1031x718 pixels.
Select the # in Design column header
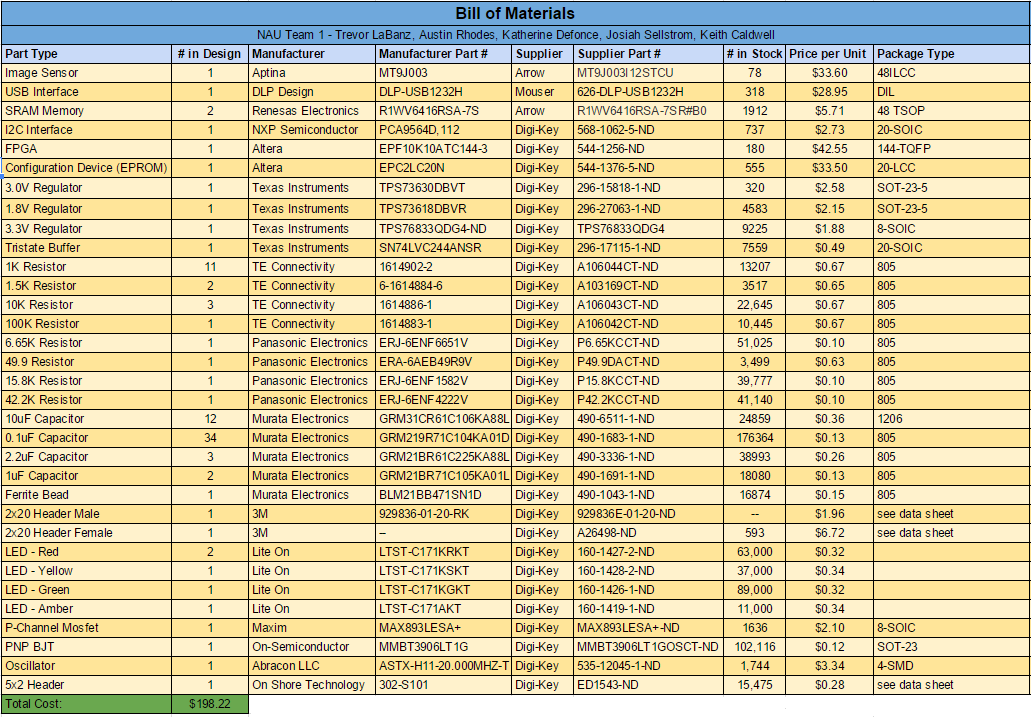[x=210, y=54]
